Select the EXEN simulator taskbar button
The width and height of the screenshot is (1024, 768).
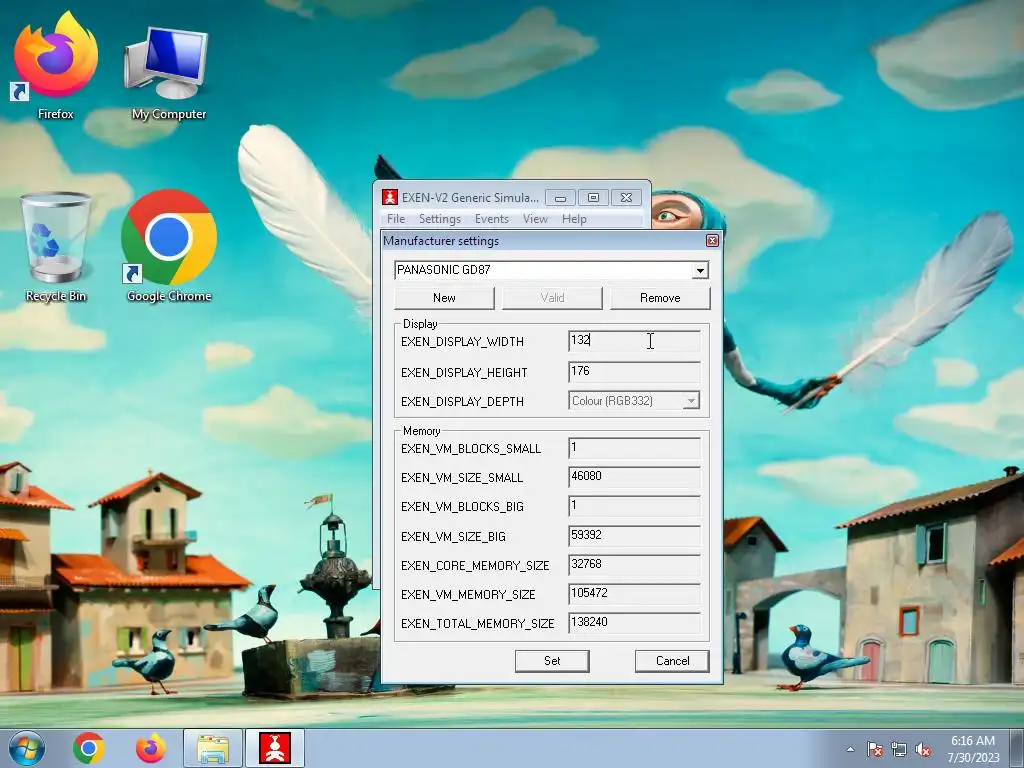coord(275,748)
